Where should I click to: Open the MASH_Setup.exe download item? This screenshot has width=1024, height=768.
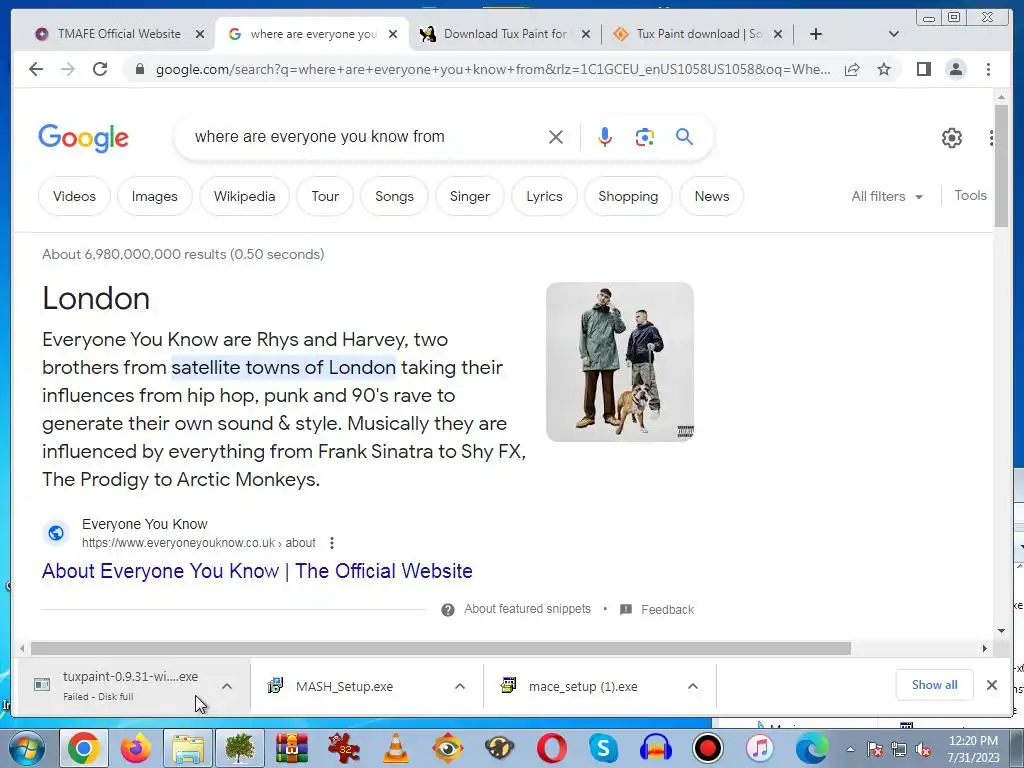coord(344,686)
